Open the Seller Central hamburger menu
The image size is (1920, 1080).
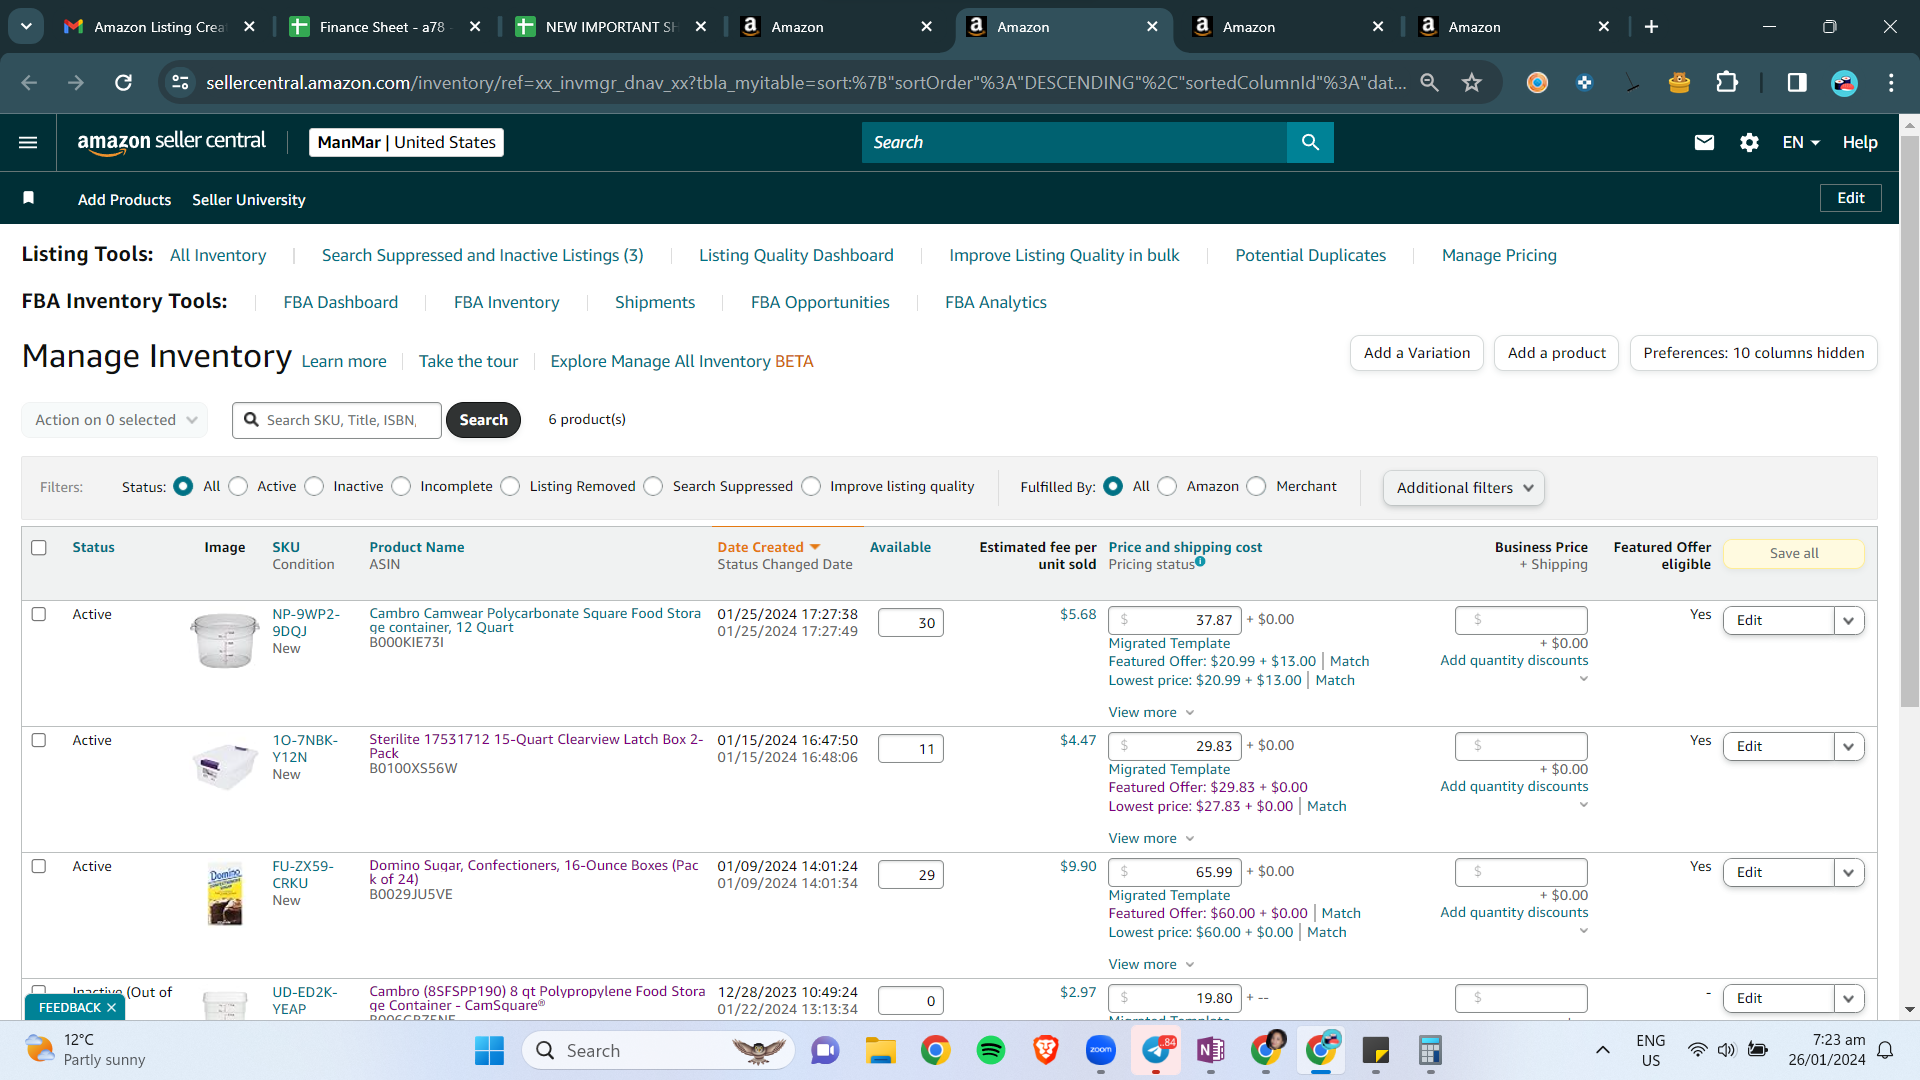click(x=28, y=142)
